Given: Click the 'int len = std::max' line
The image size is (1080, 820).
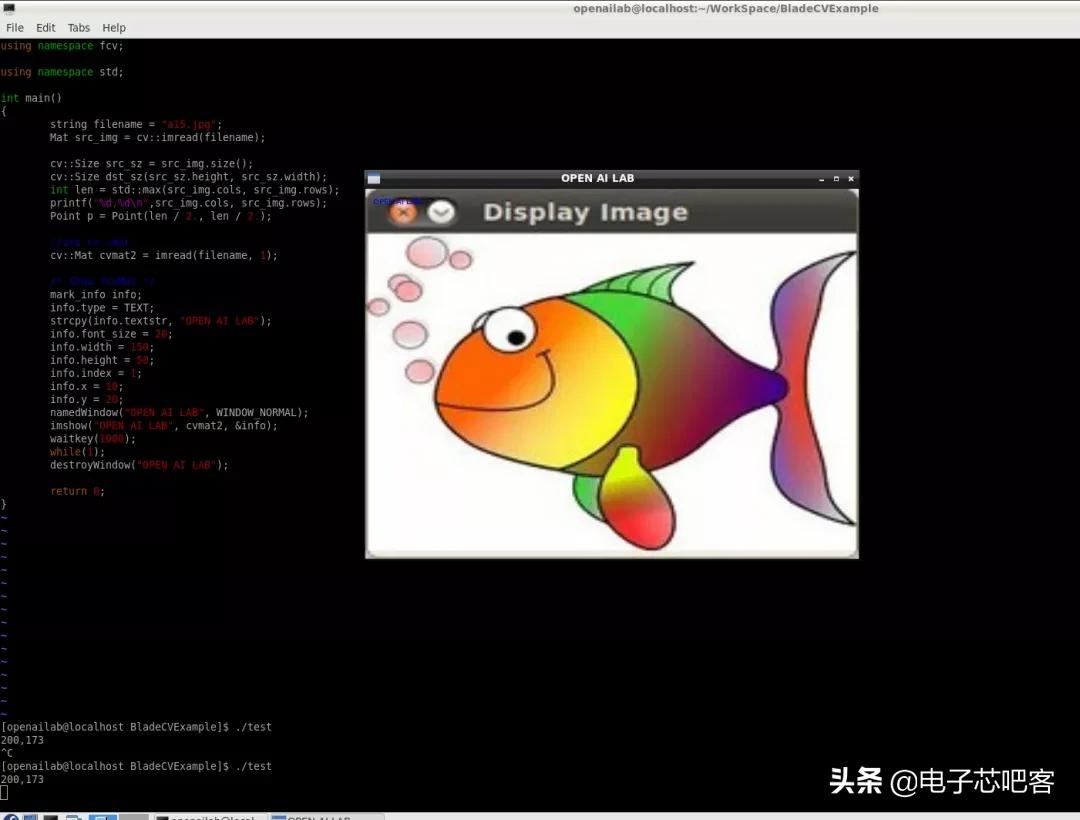Looking at the screenshot, I should pyautogui.click(x=194, y=190).
